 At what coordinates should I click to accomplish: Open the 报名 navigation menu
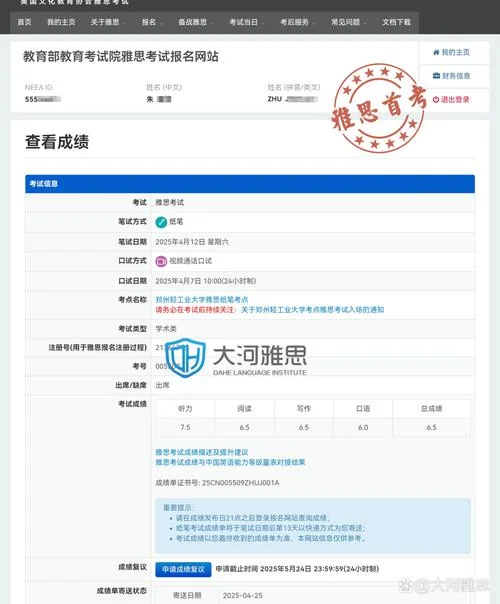(152, 22)
